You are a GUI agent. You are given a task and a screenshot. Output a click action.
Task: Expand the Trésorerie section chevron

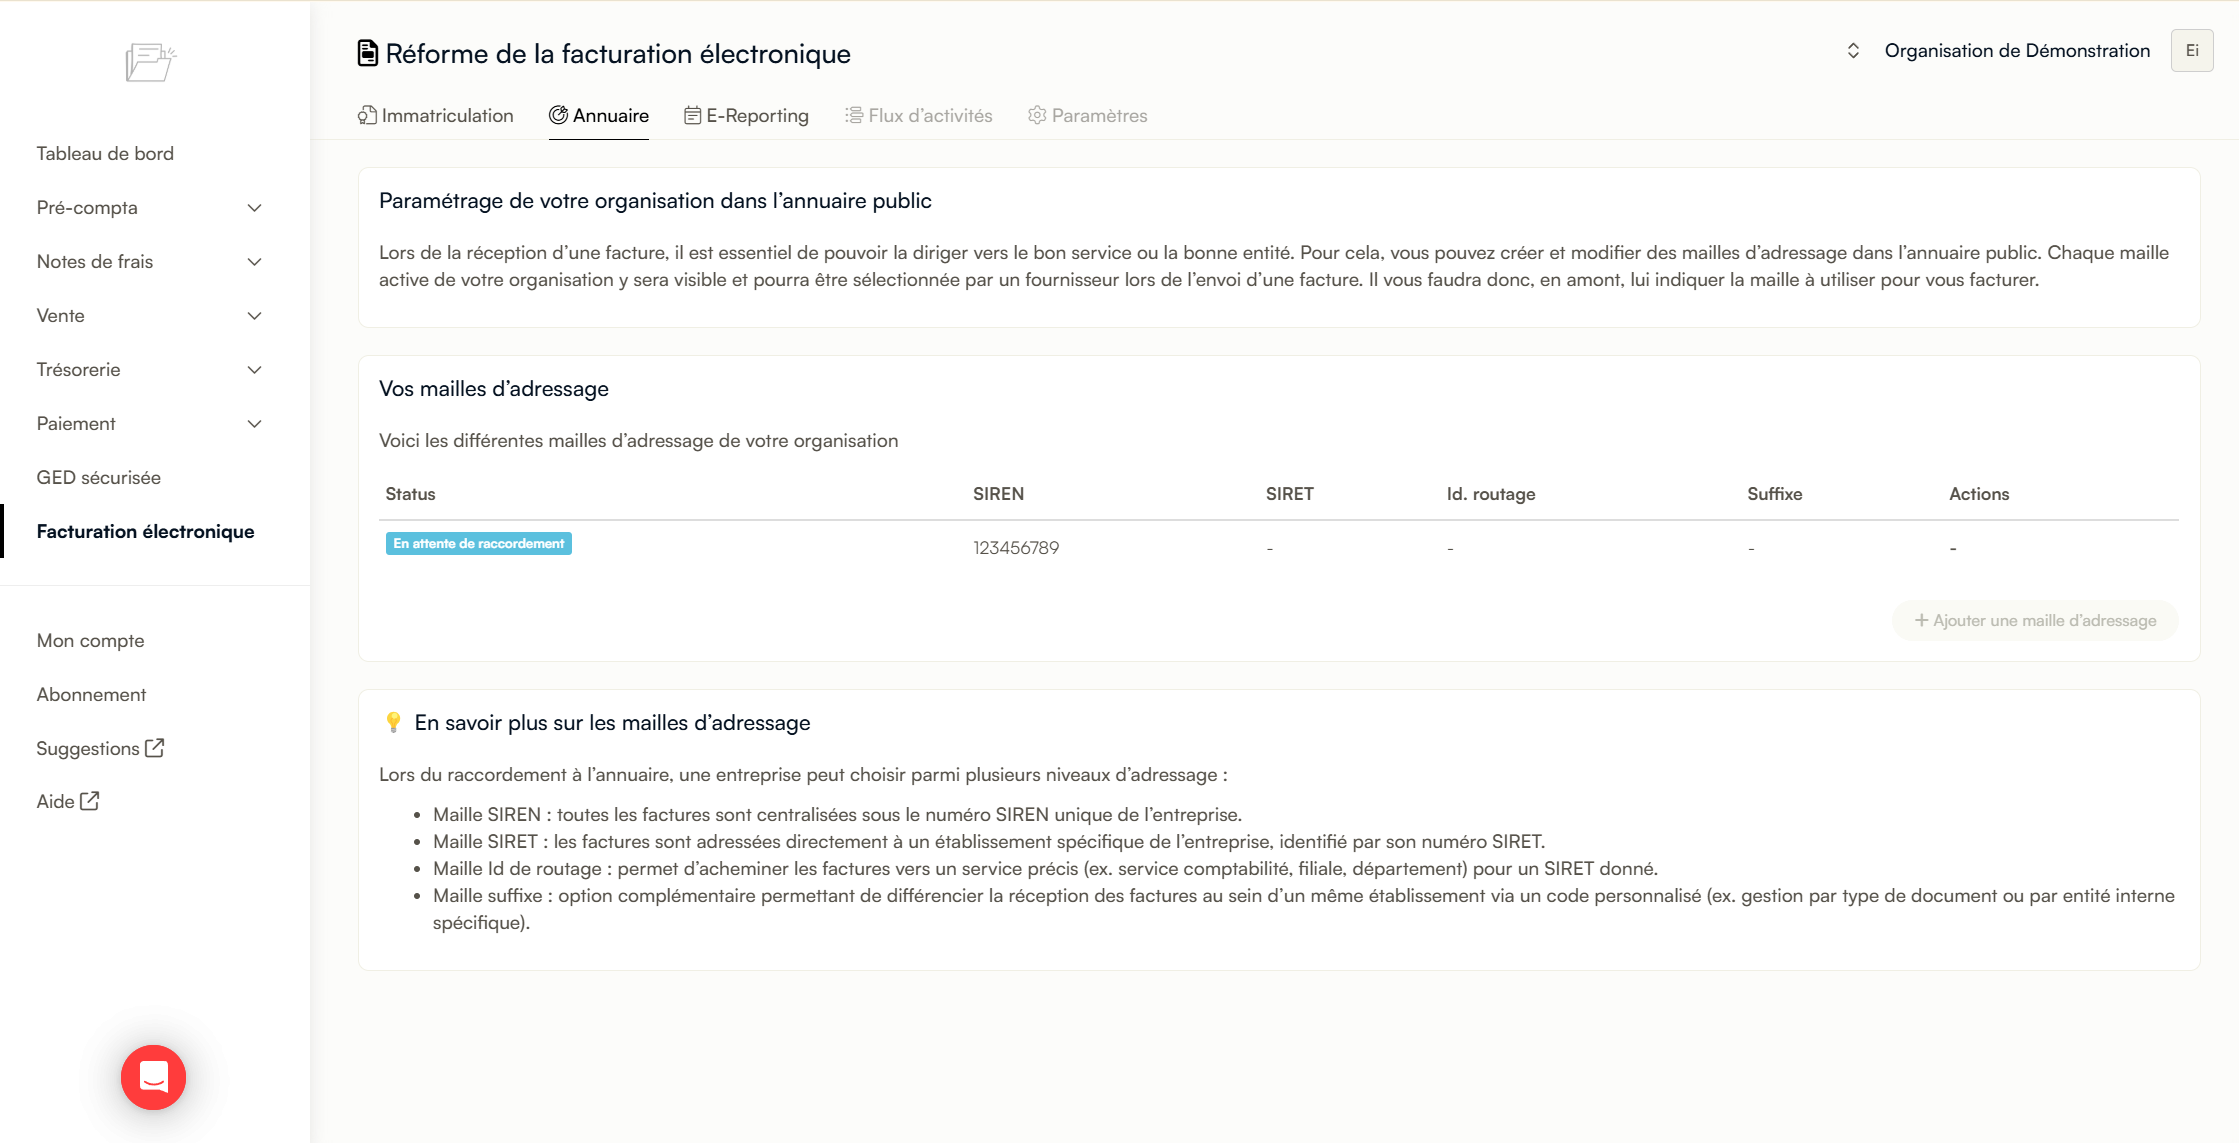tap(254, 370)
